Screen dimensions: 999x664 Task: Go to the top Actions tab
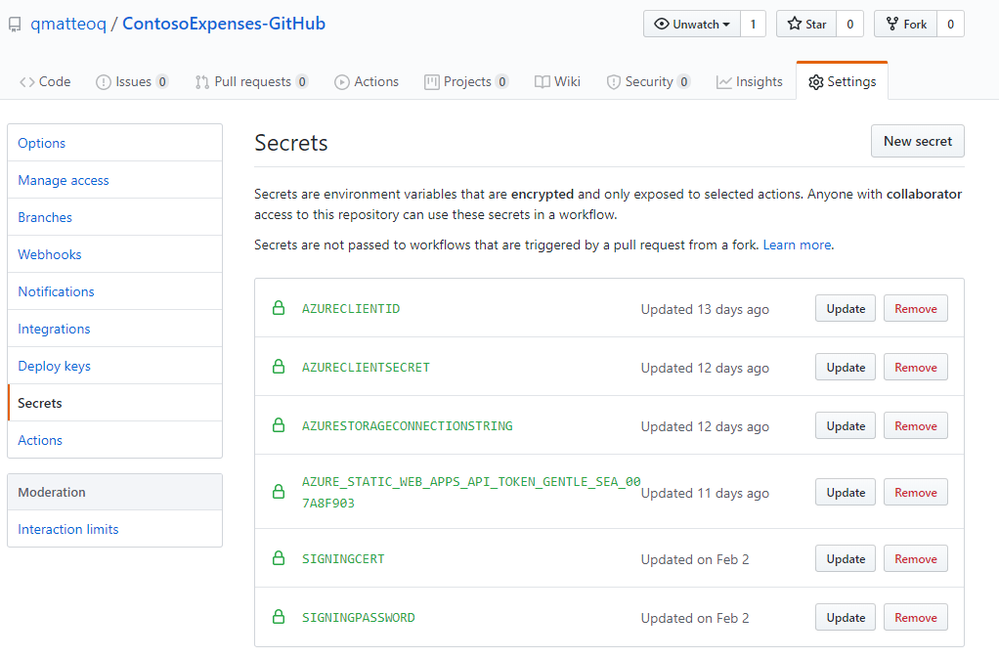(366, 82)
